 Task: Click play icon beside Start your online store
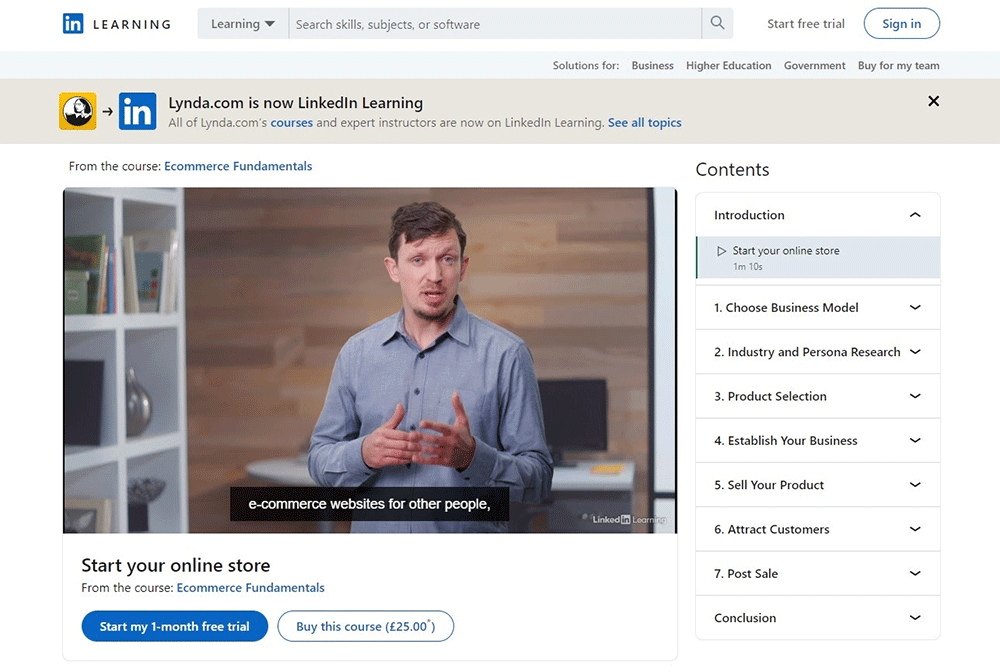click(722, 252)
